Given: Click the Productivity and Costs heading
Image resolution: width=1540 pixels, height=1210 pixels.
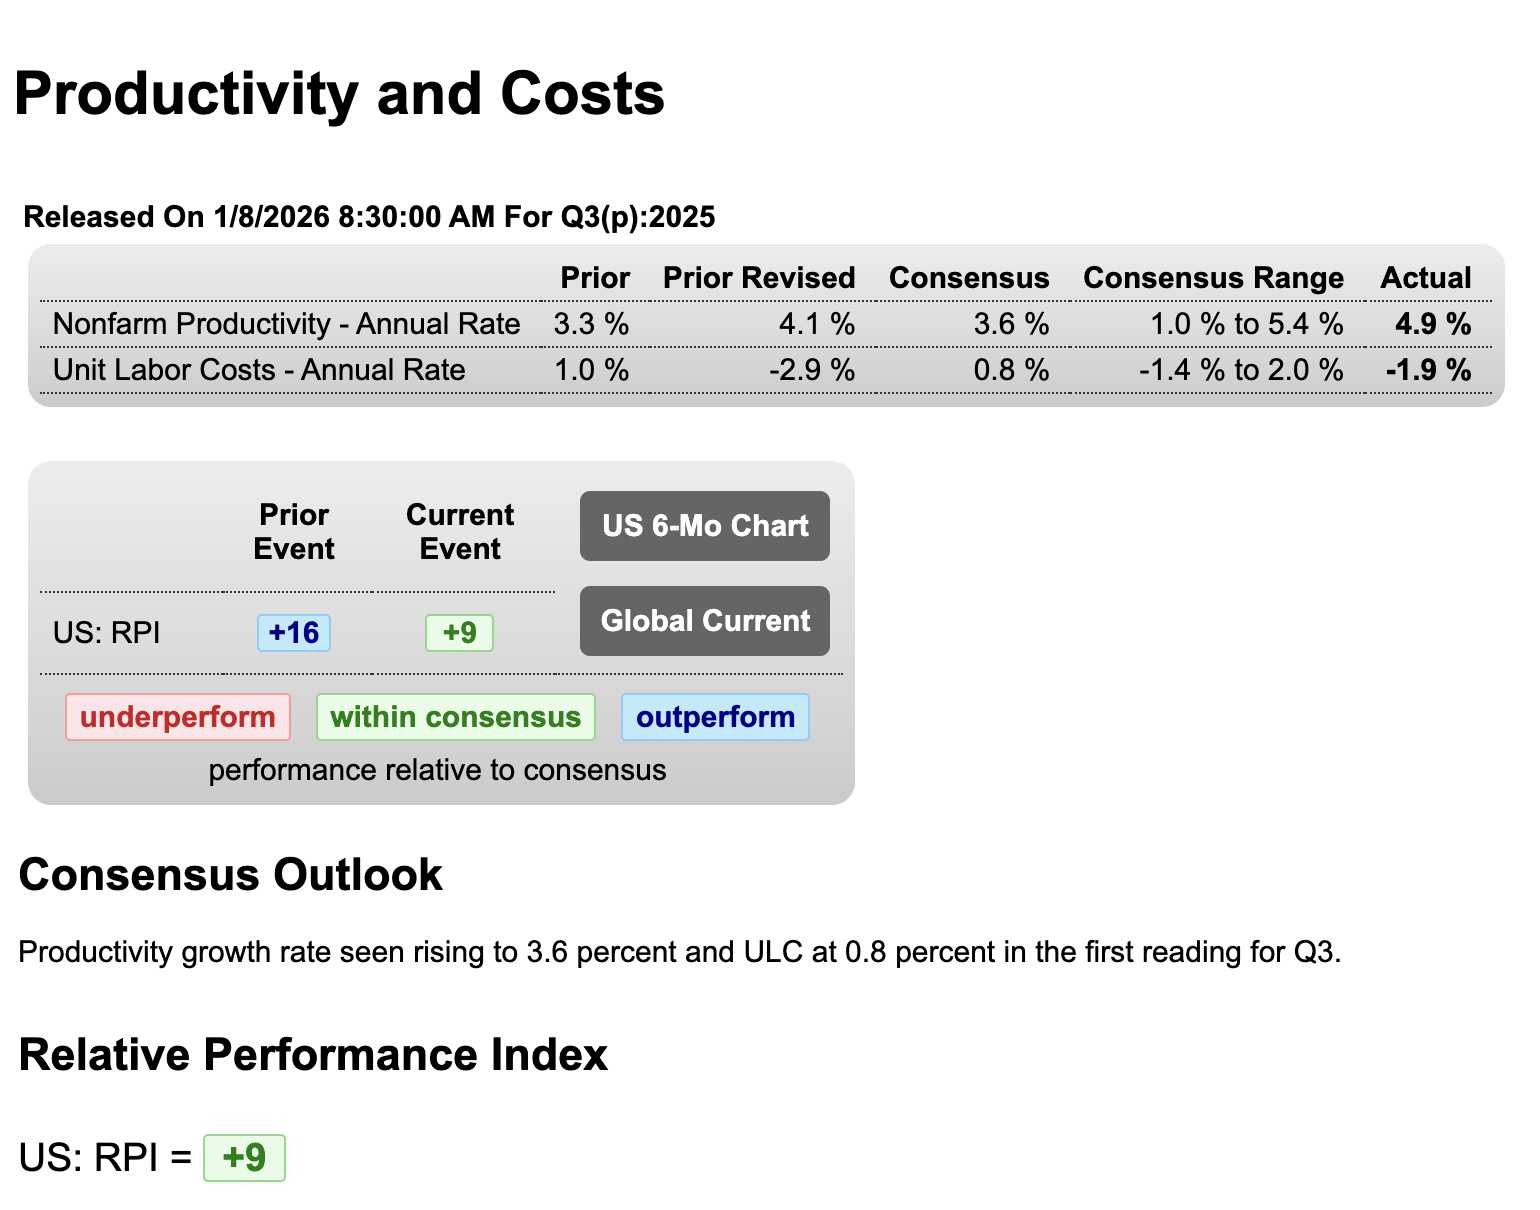Looking at the screenshot, I should [340, 94].
